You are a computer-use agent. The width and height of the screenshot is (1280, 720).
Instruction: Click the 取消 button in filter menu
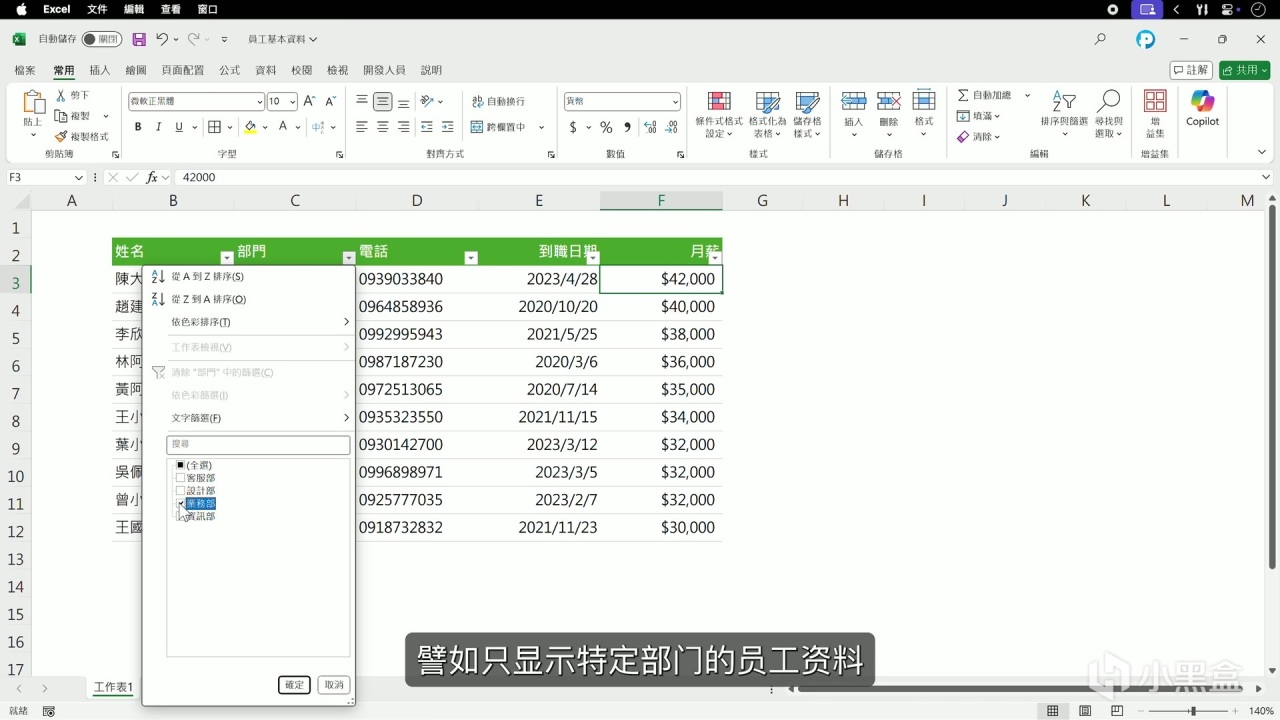coord(333,685)
